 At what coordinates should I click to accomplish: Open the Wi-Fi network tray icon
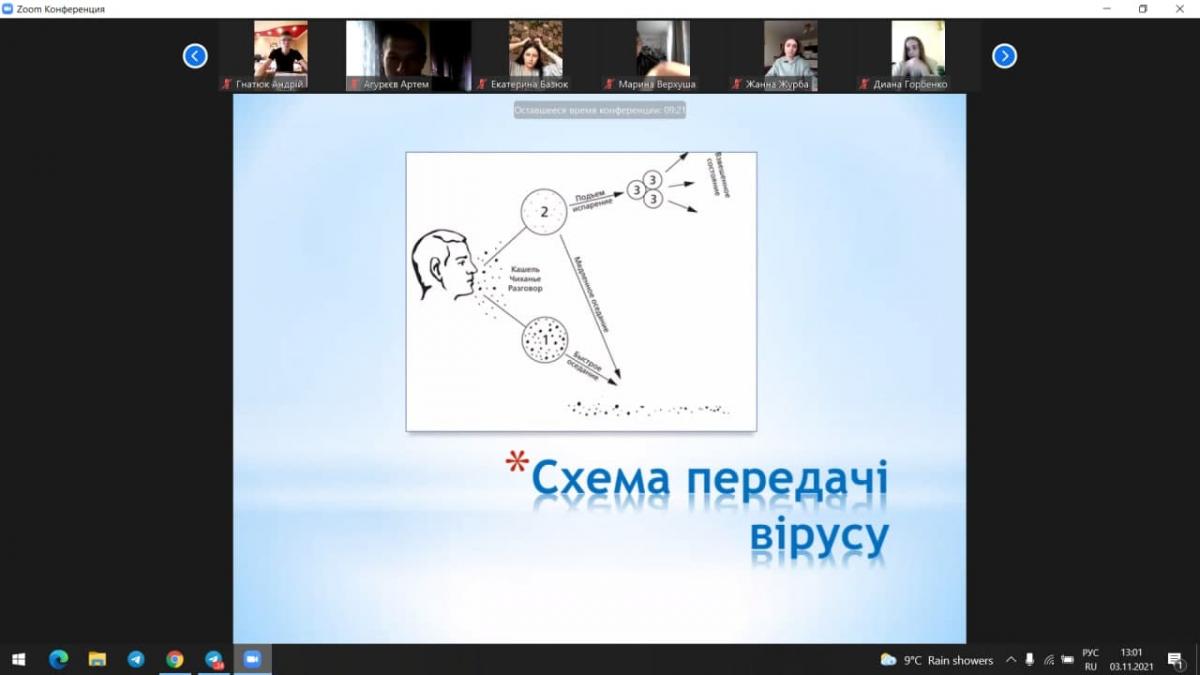point(1049,660)
